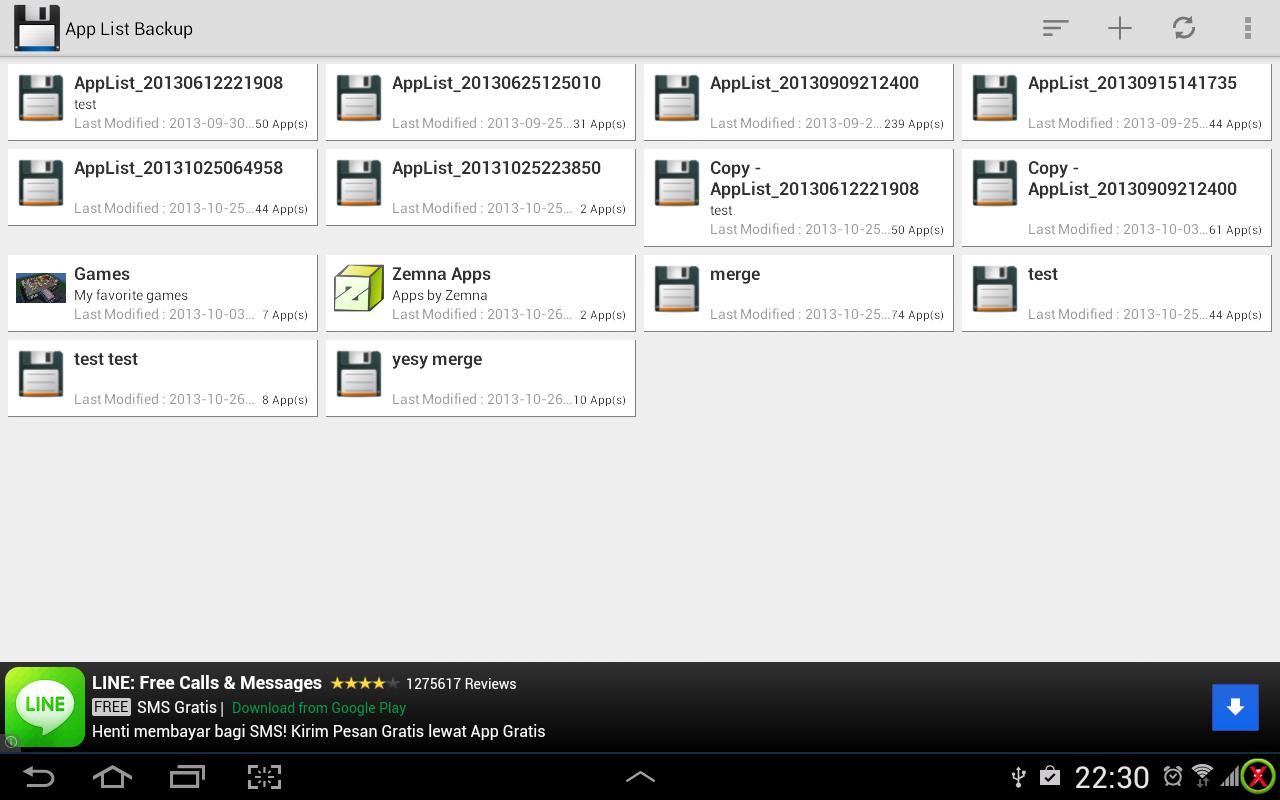
Task: Click floppy icon of the single "test" list
Action: [x=995, y=290]
